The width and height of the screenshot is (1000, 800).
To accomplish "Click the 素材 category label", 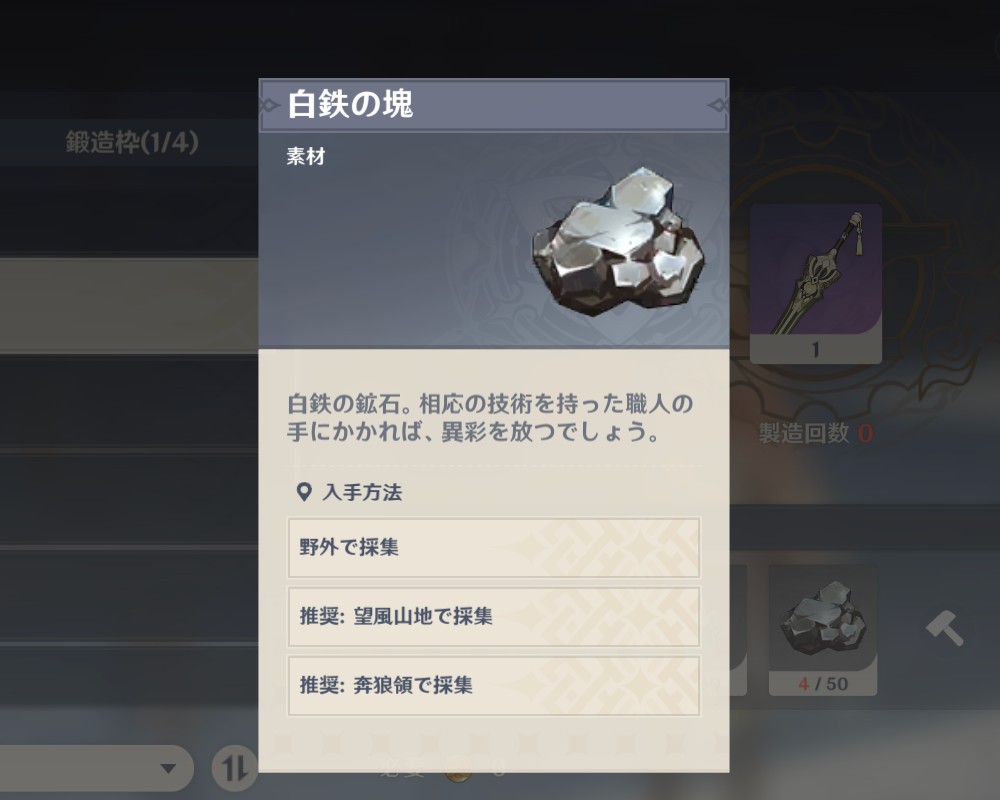I will (306, 156).
